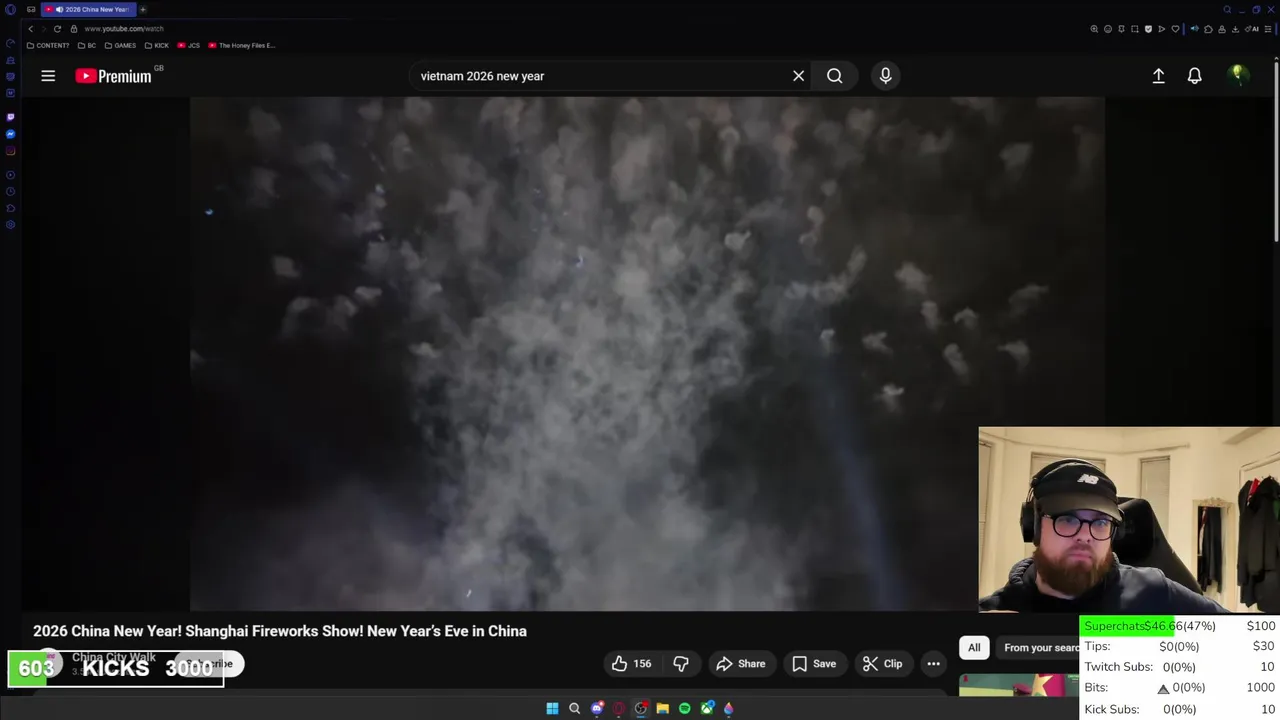Select the 'From your search' chip

[1040, 648]
